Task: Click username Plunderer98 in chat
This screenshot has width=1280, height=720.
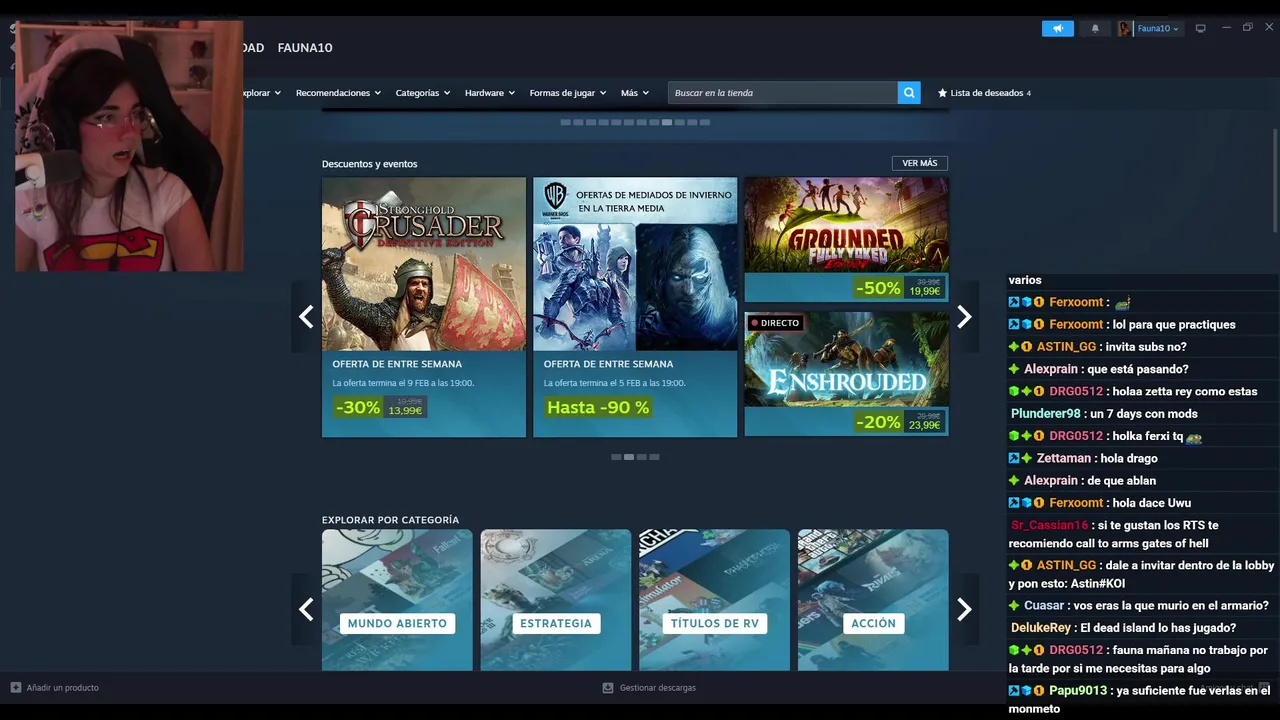Action: (1045, 414)
